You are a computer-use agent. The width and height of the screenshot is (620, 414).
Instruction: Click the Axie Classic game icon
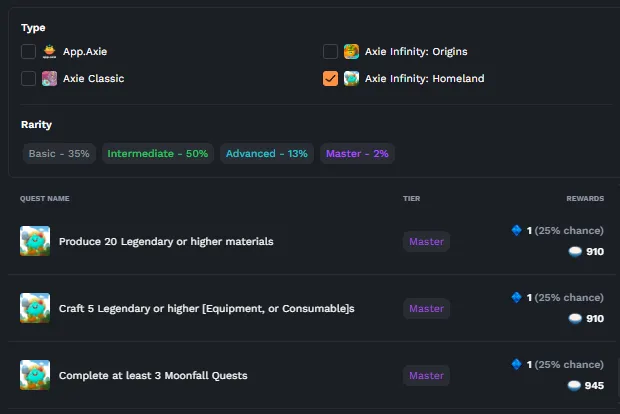tap(49, 79)
